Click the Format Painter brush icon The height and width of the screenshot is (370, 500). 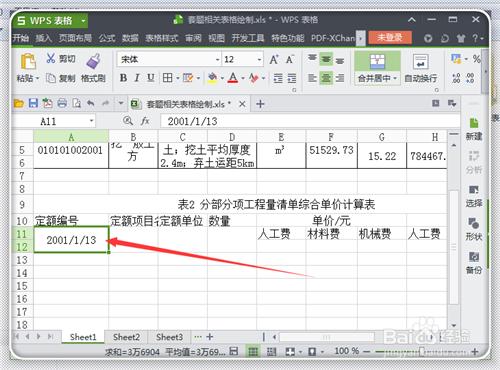[x=93, y=61]
